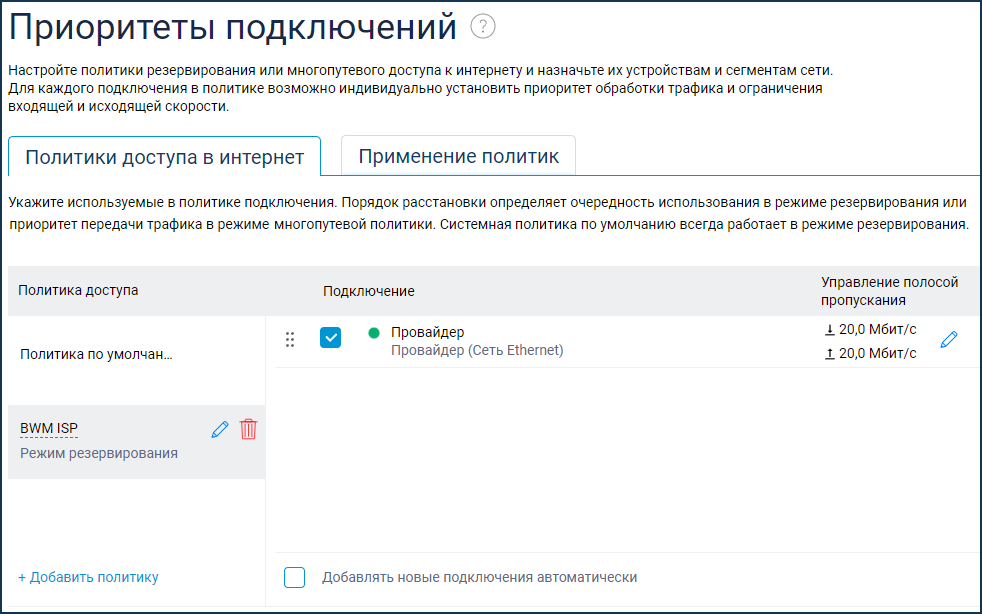Click the Подключение column header

[368, 291]
